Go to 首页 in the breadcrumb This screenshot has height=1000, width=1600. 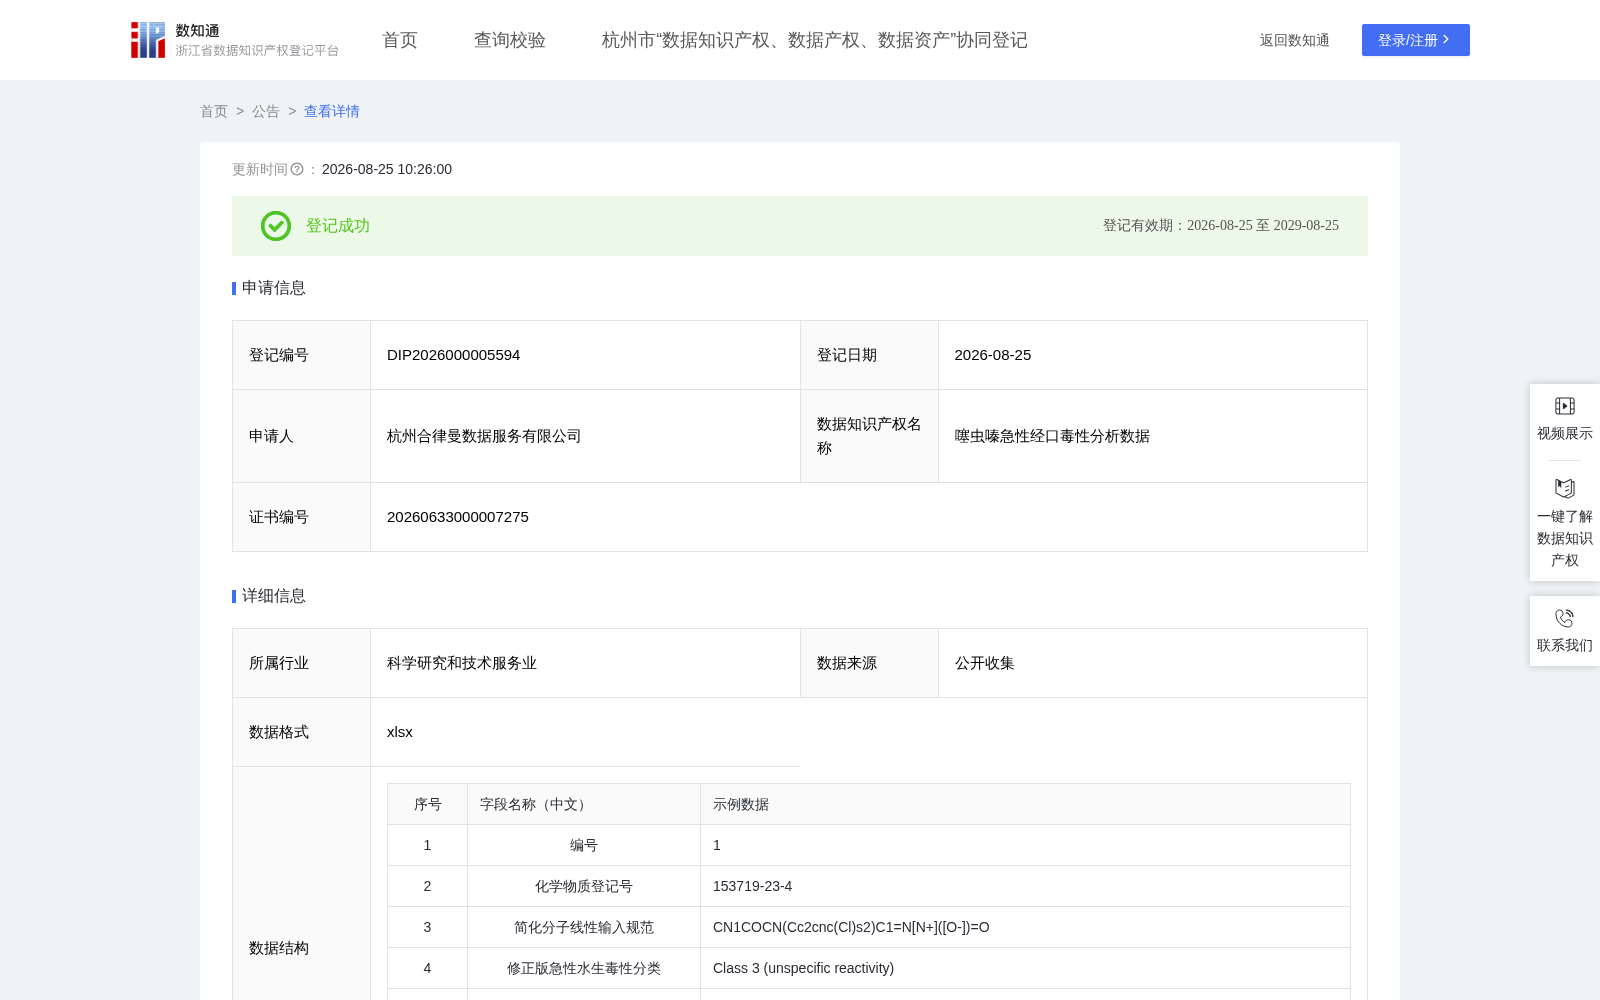pos(214,111)
